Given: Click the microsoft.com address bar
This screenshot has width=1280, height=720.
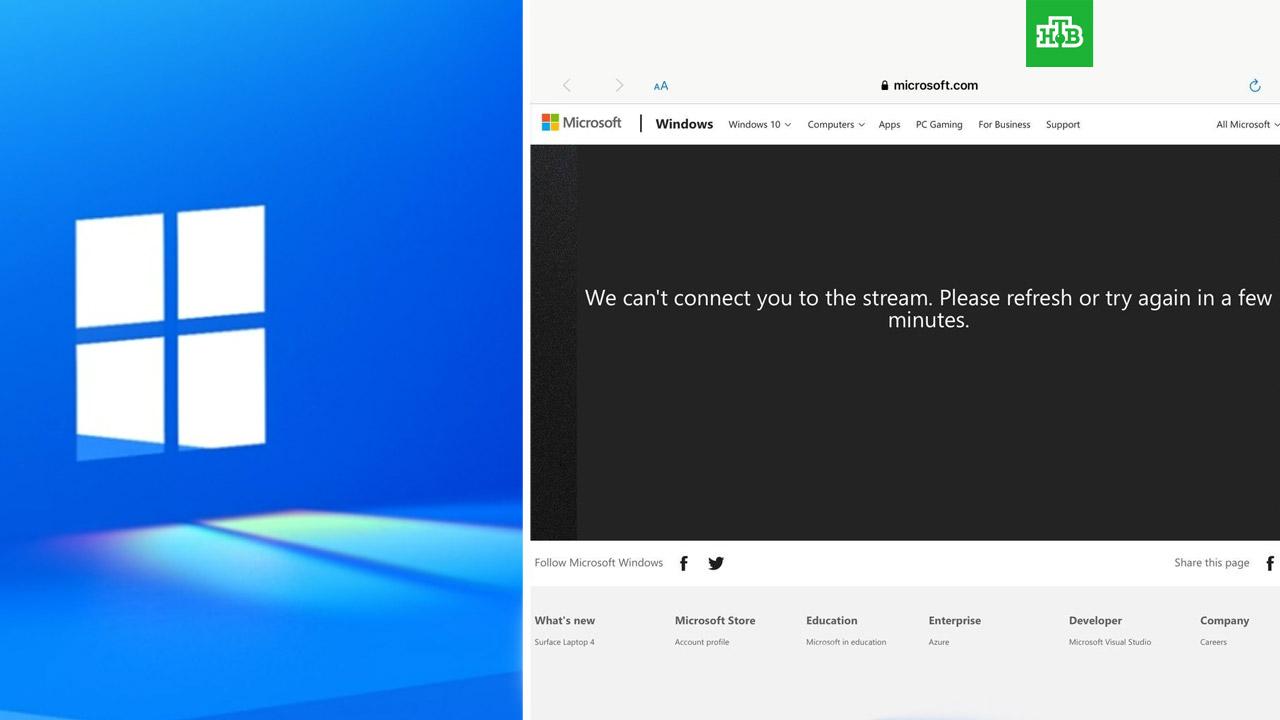Looking at the screenshot, I should click(929, 86).
